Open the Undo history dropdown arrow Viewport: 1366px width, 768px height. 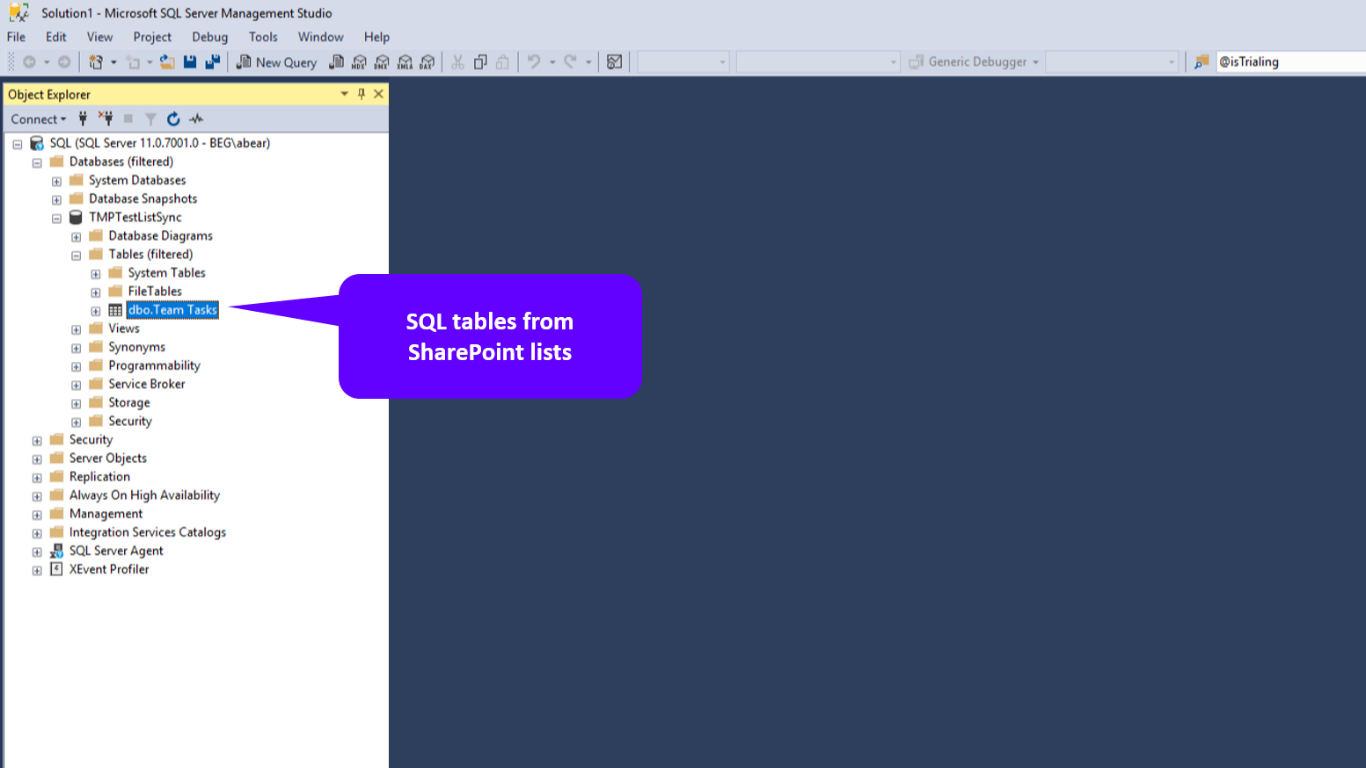pos(552,62)
